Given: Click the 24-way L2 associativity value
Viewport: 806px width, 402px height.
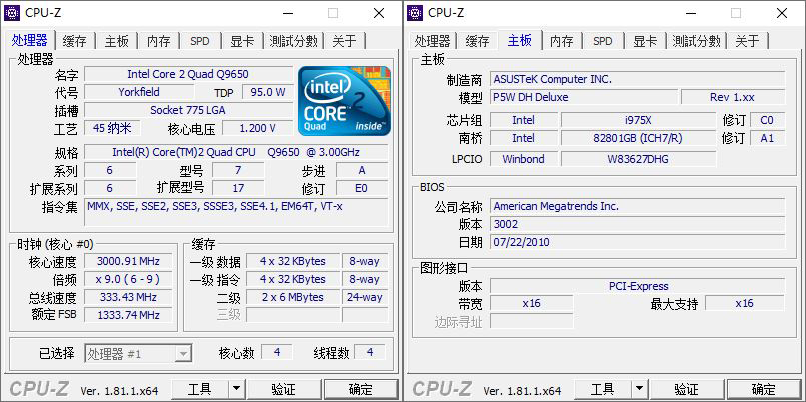Looking at the screenshot, I should pos(365,297).
